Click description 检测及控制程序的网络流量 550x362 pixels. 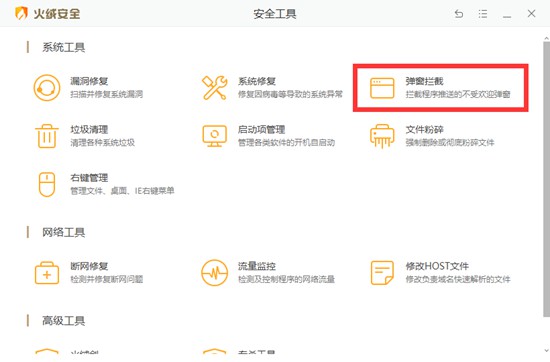(286, 280)
